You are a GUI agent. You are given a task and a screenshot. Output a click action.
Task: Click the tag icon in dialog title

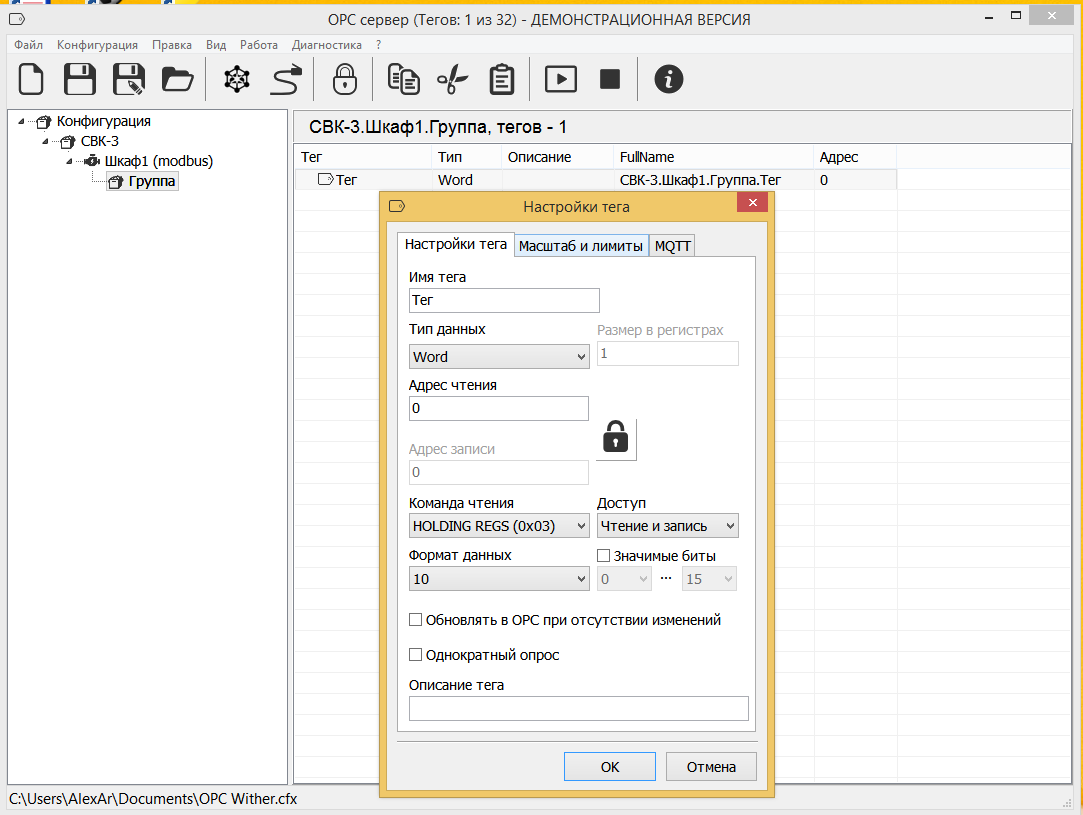click(x=397, y=206)
